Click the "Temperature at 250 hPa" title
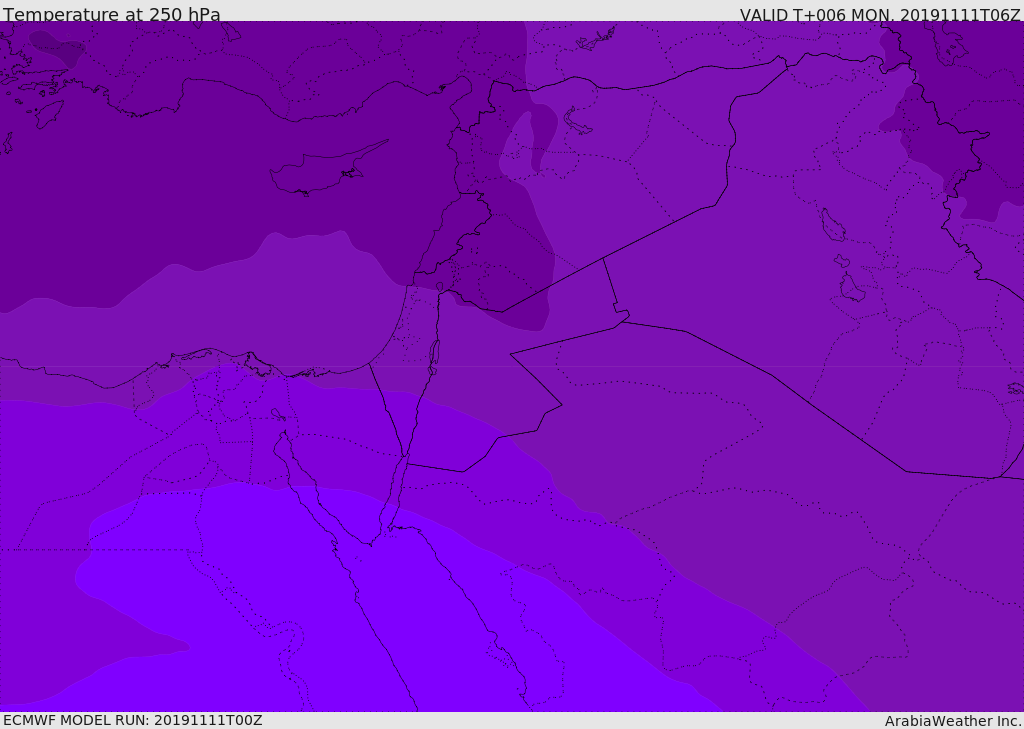Screen dimensions: 1024x729 [x=111, y=14]
